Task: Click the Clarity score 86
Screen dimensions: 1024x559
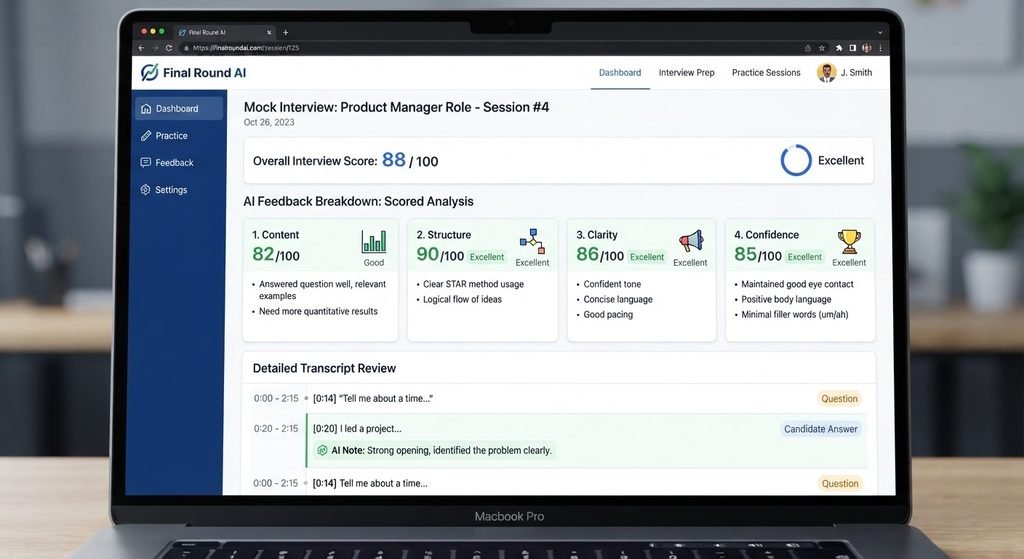Action: pos(587,253)
